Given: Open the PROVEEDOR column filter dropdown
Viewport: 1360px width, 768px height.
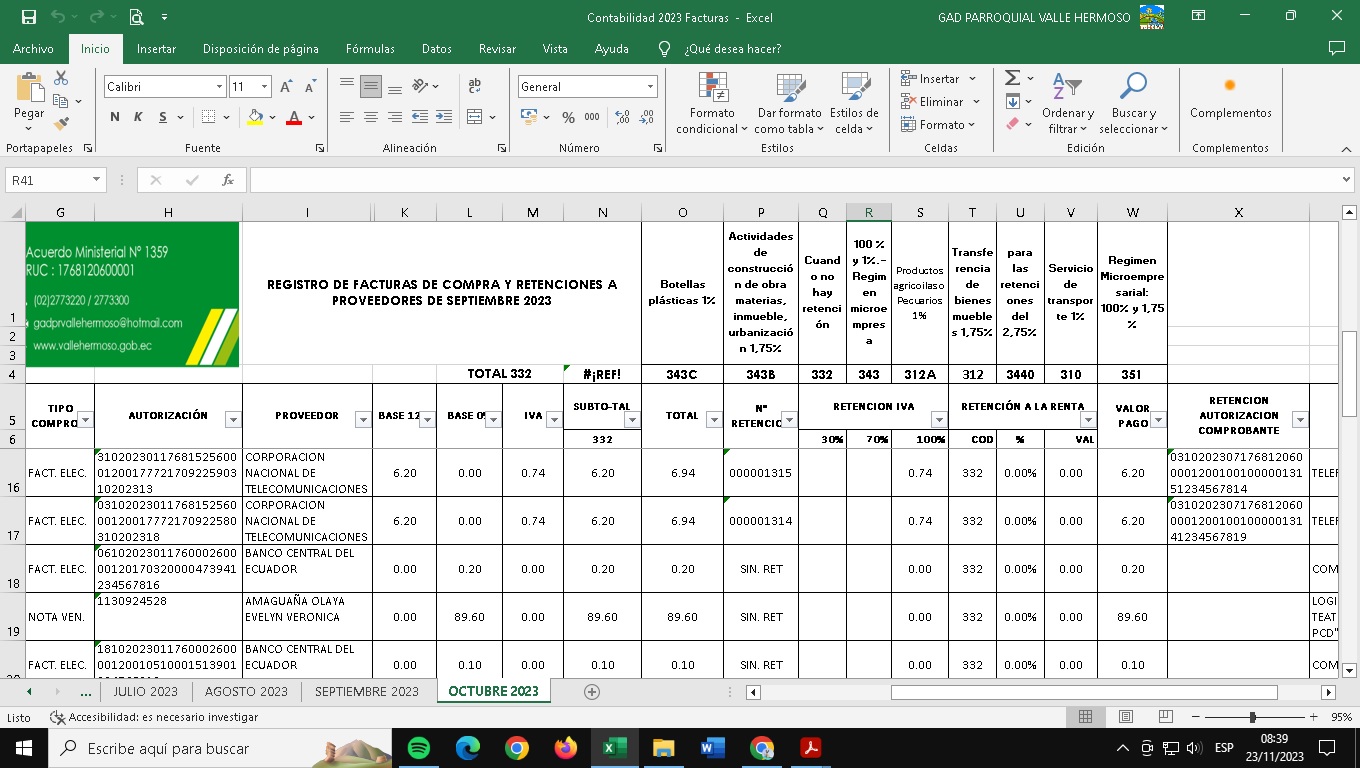Looking at the screenshot, I should [363, 420].
